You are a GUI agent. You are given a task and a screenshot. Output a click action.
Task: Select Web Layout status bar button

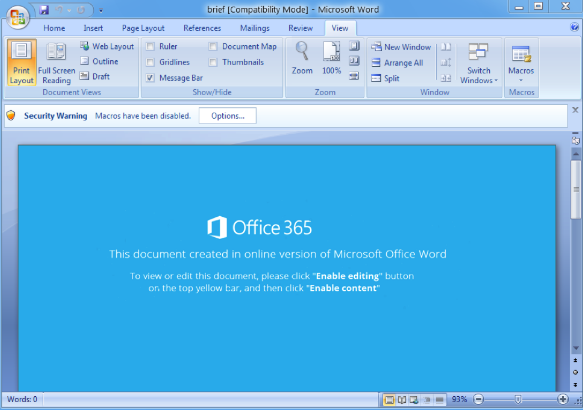(414, 400)
